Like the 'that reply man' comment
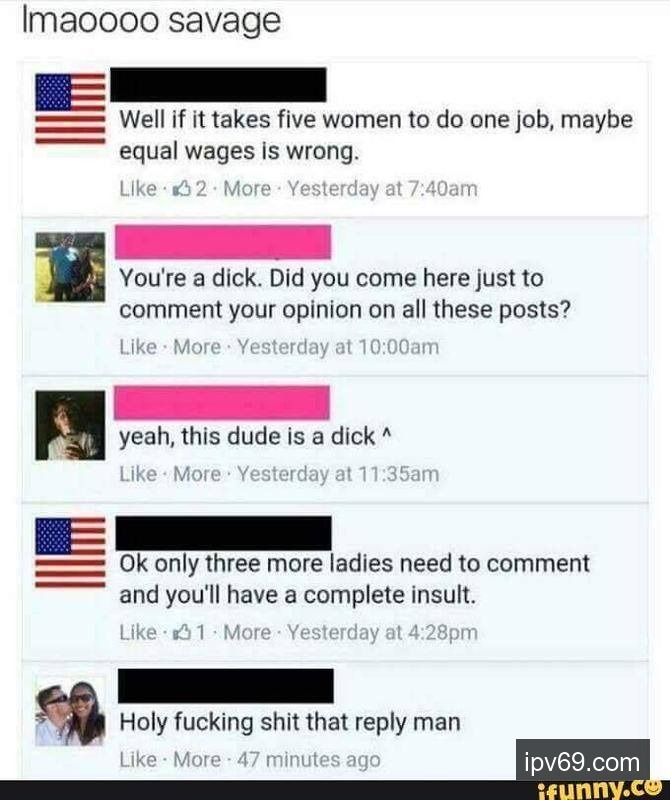Screen dimensions: 670x800 click(x=138, y=760)
